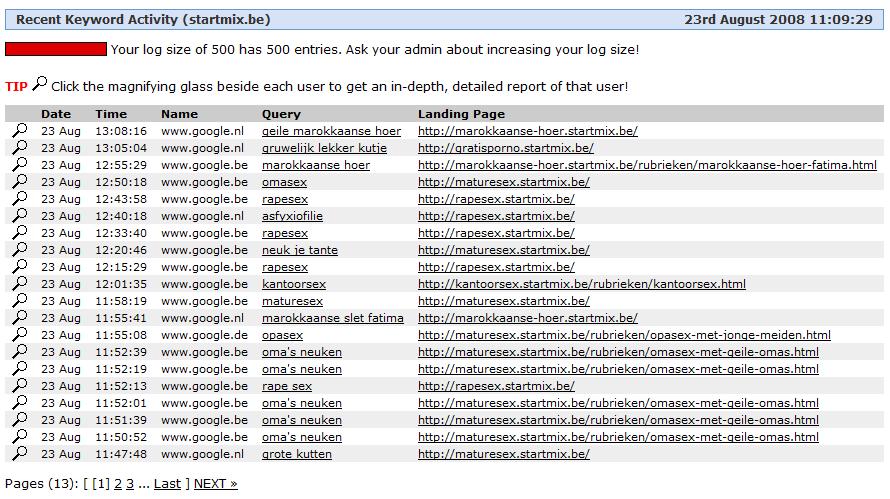Screen dimensions: 890x499
Task: Open the query link in the 12:40:18 row
Action: (x=292, y=216)
